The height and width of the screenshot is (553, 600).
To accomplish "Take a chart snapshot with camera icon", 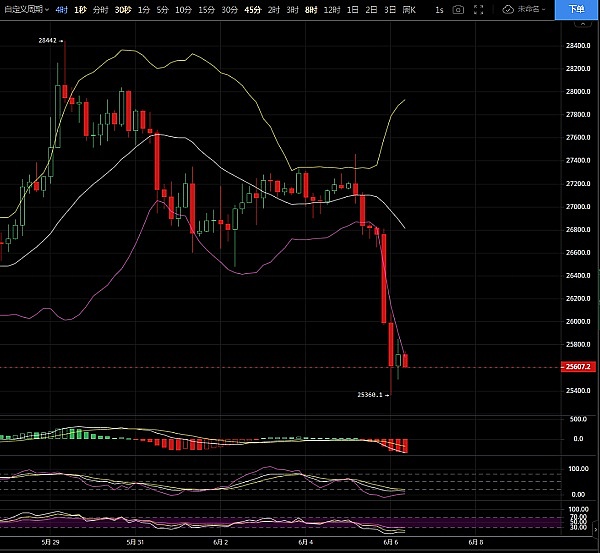I will tap(458, 9).
